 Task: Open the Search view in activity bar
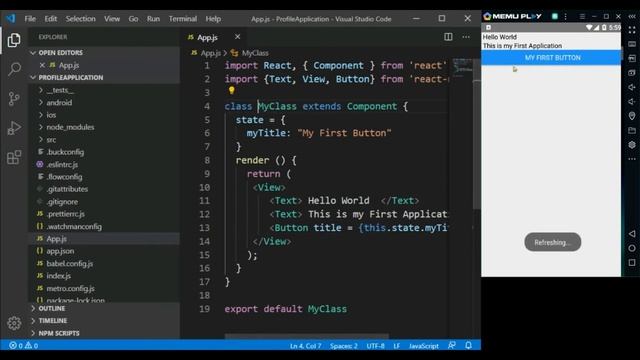pyautogui.click(x=14, y=69)
